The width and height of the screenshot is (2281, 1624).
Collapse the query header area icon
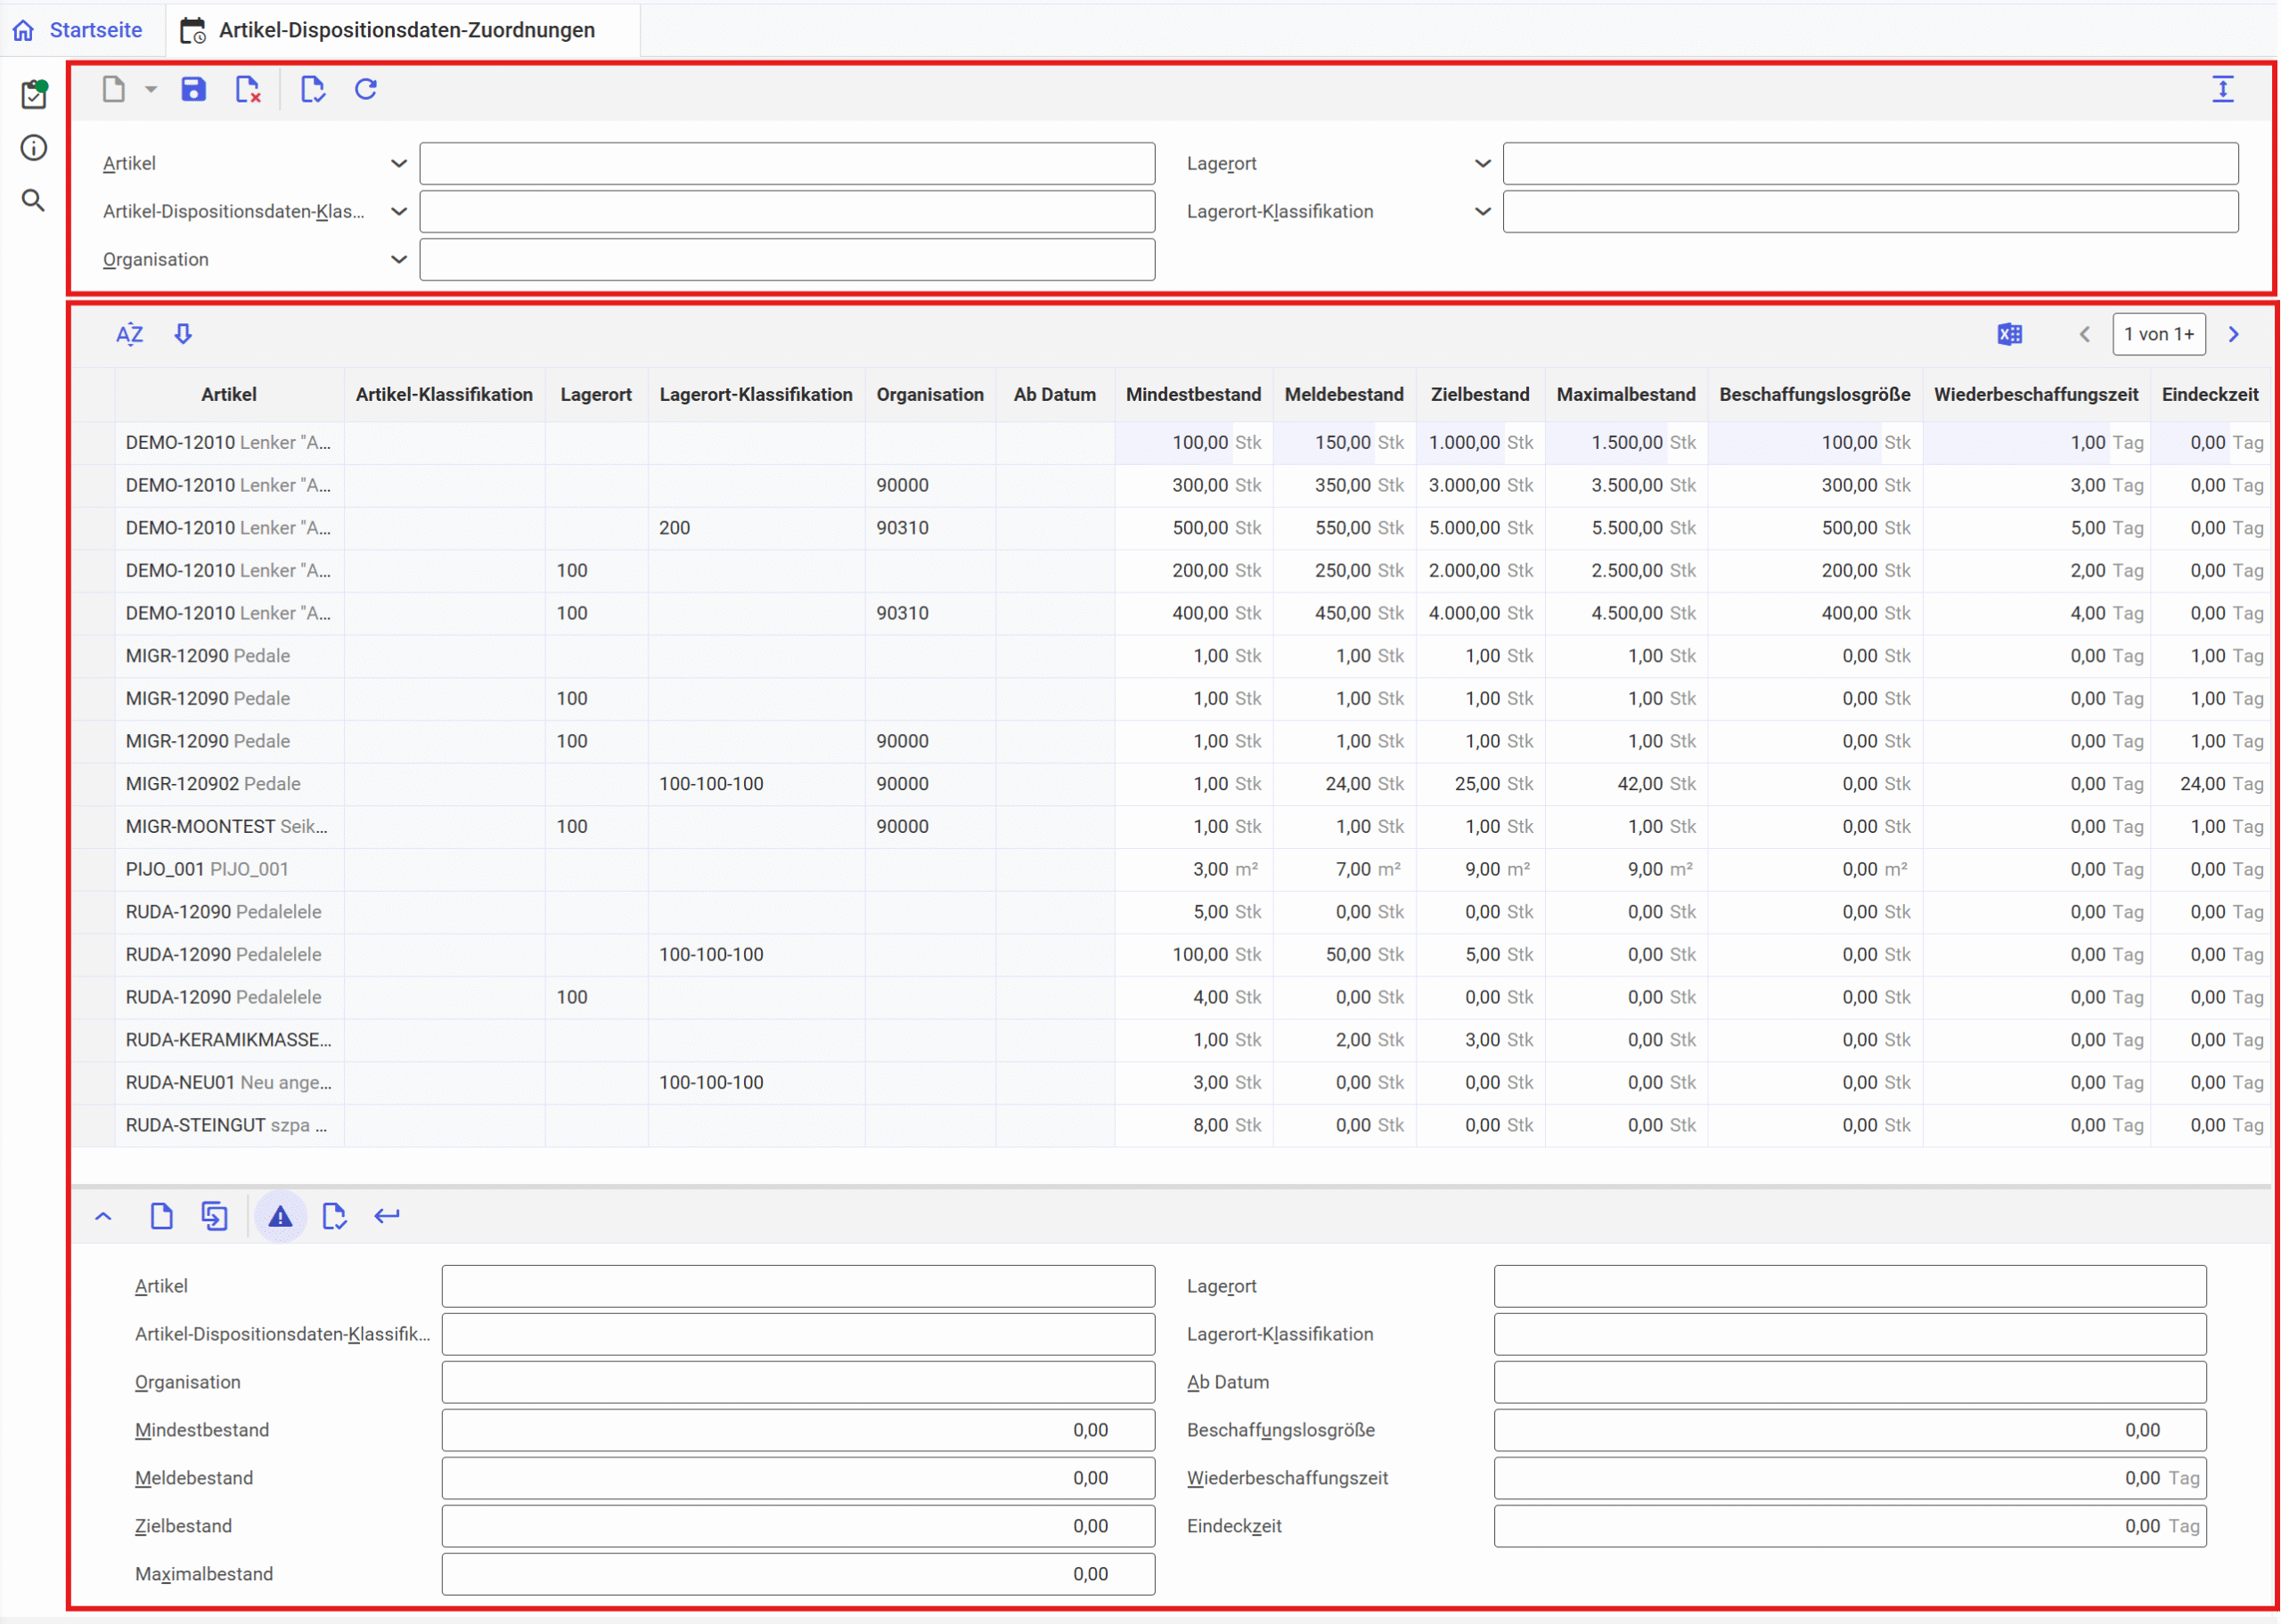2222,89
